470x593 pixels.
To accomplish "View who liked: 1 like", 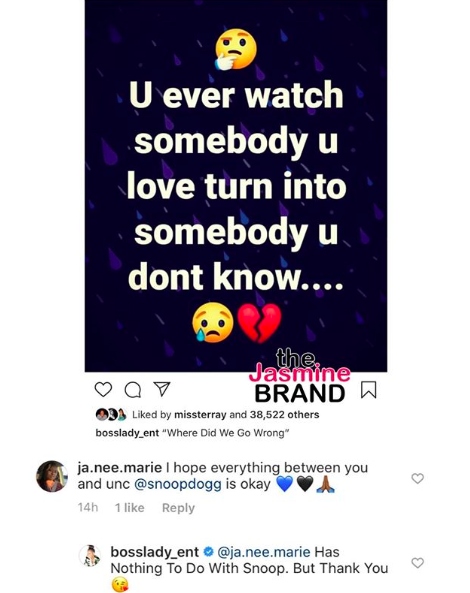I will [x=130, y=508].
